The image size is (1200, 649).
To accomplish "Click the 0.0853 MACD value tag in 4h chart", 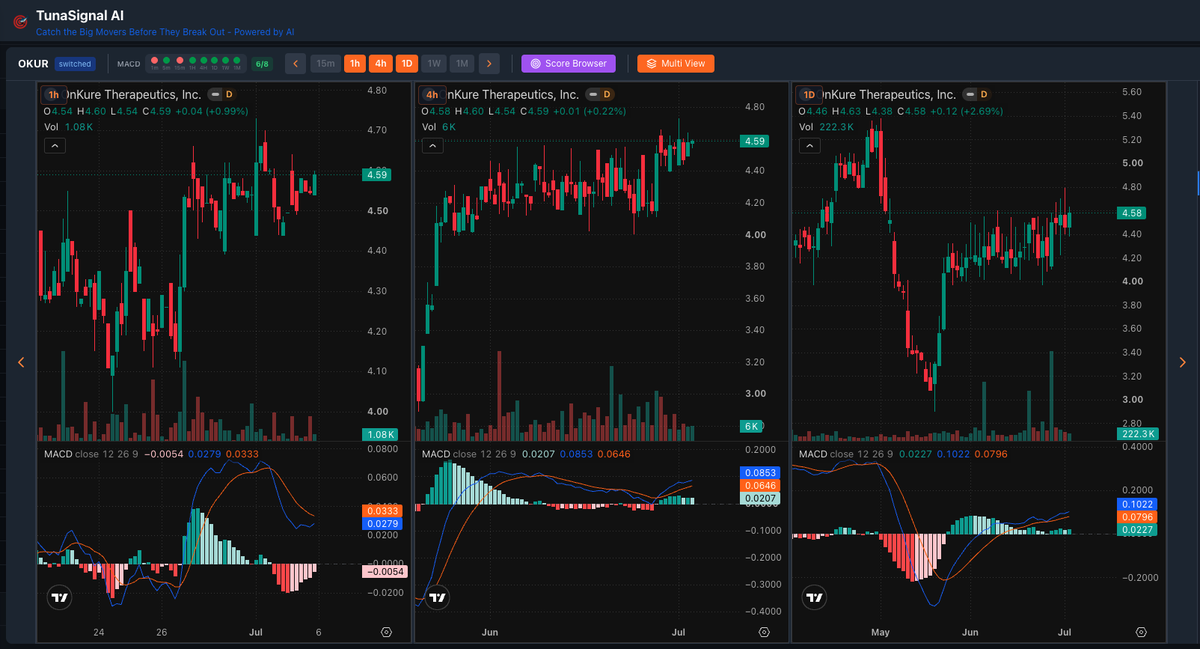I will pyautogui.click(x=758, y=472).
